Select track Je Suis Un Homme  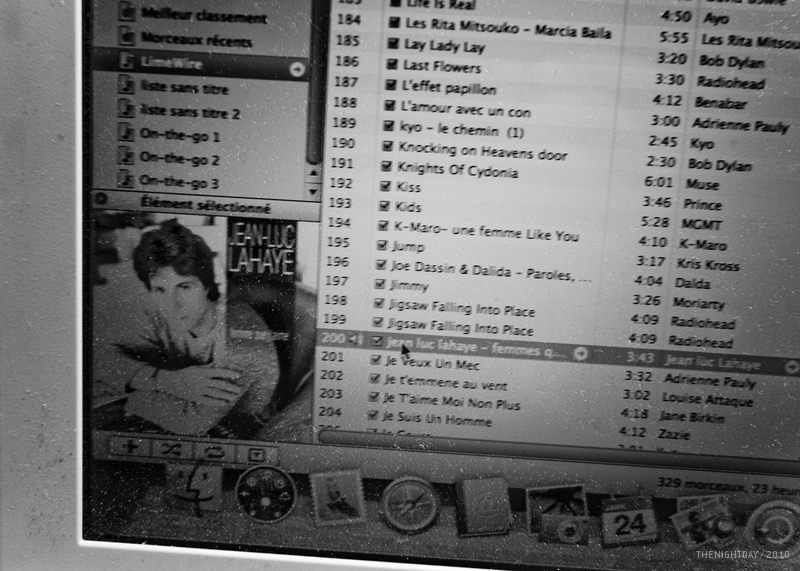pos(437,419)
